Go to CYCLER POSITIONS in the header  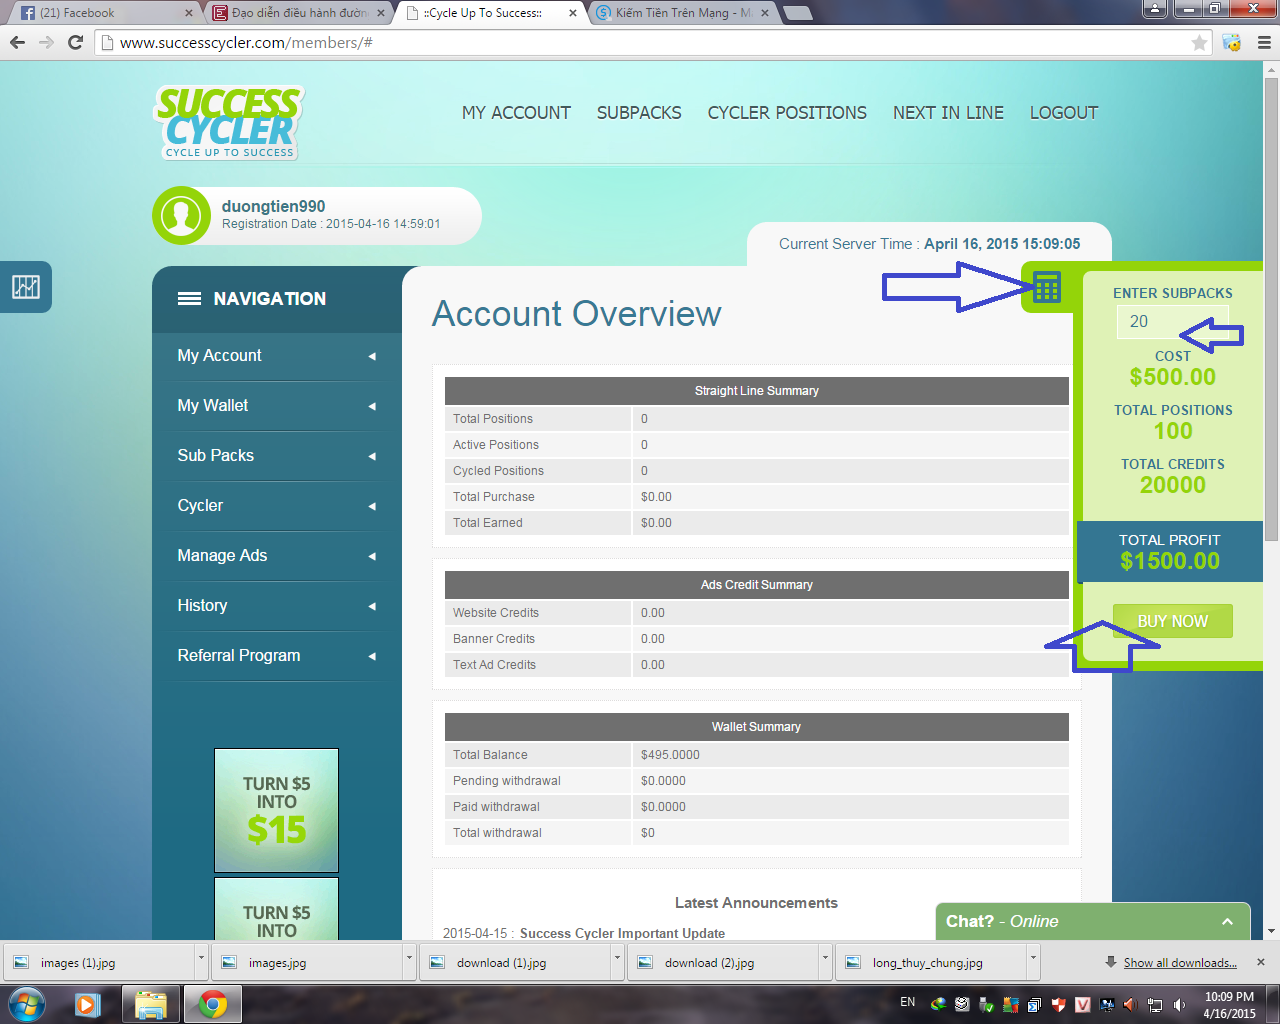pos(787,113)
